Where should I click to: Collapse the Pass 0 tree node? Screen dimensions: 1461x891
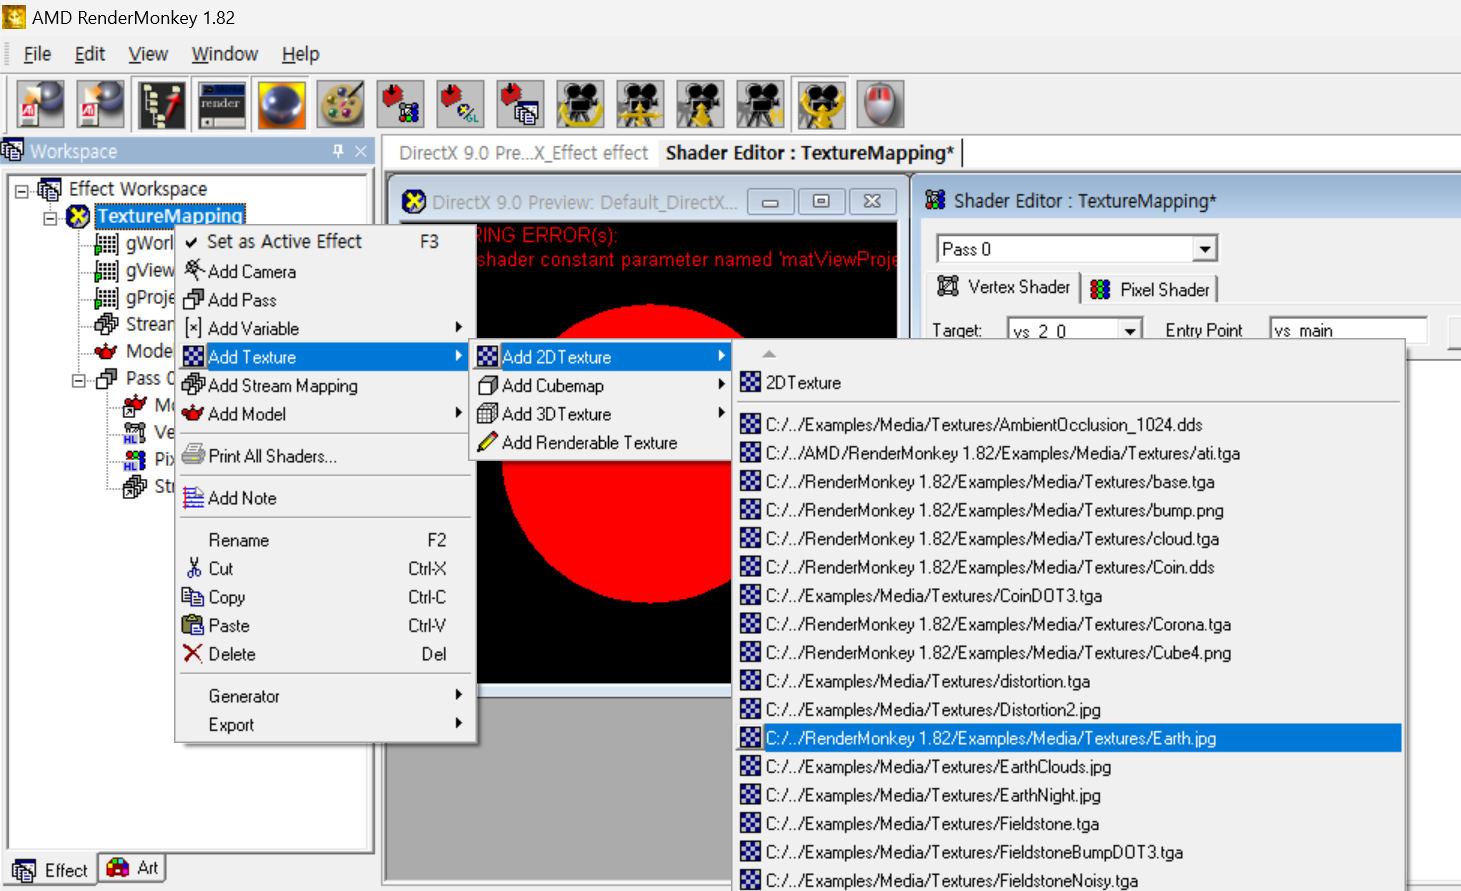78,380
